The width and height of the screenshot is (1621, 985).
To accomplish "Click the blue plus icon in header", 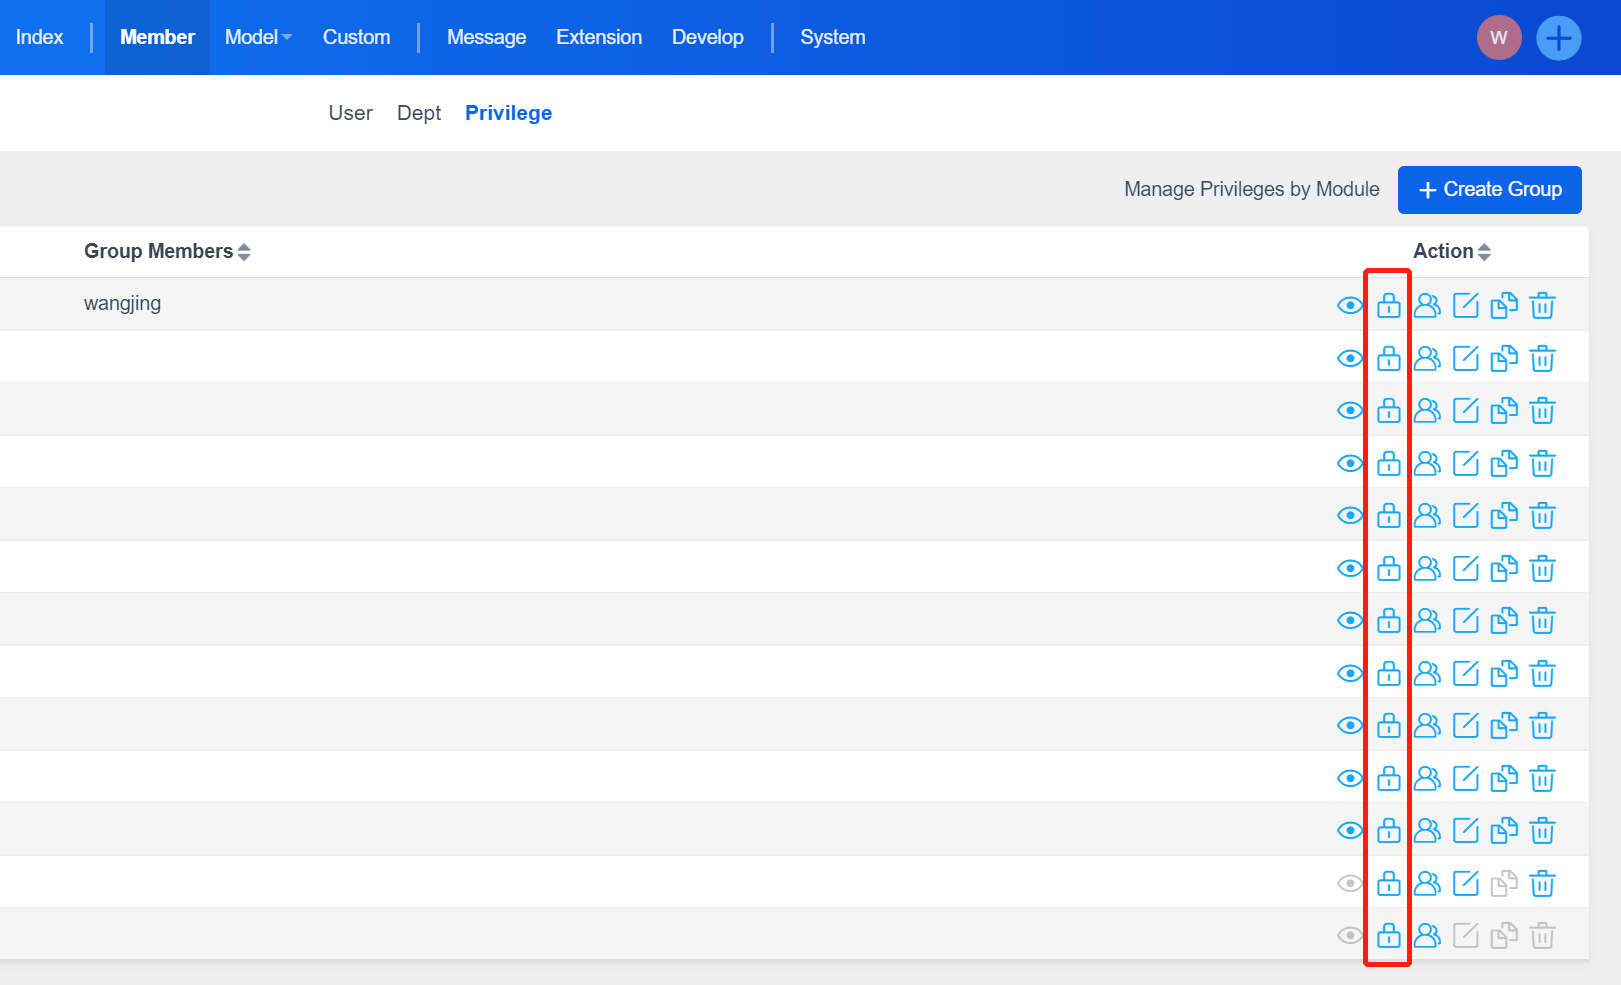I will (1558, 38).
